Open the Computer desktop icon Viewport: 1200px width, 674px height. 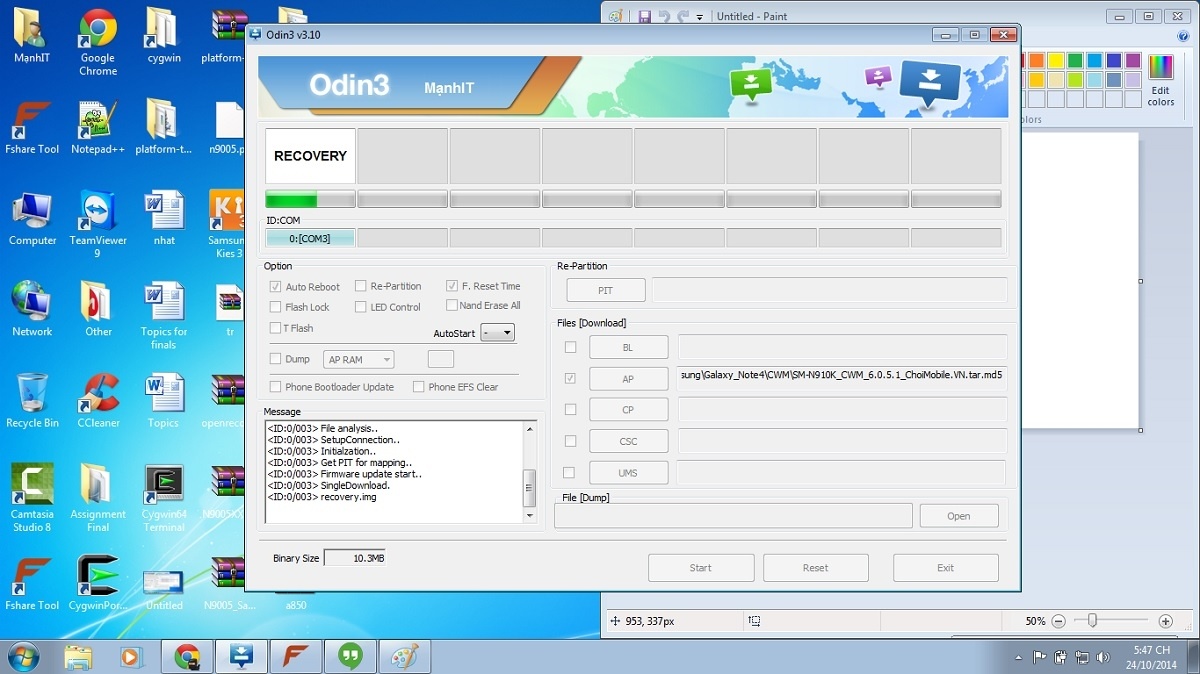click(x=32, y=218)
